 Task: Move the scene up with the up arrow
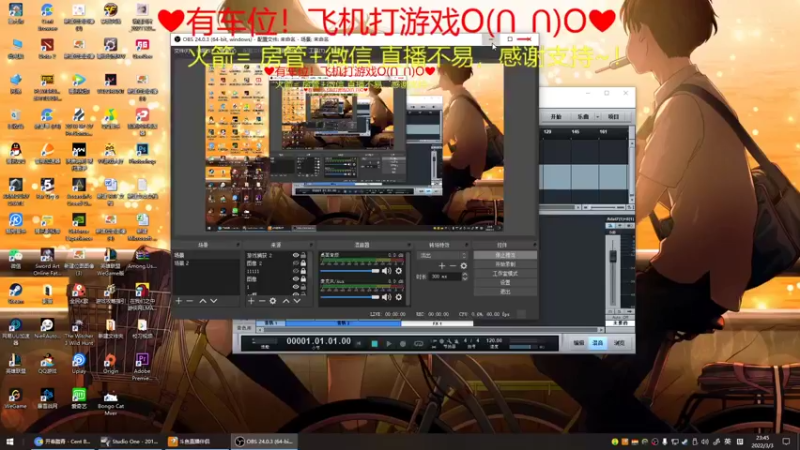pos(203,301)
